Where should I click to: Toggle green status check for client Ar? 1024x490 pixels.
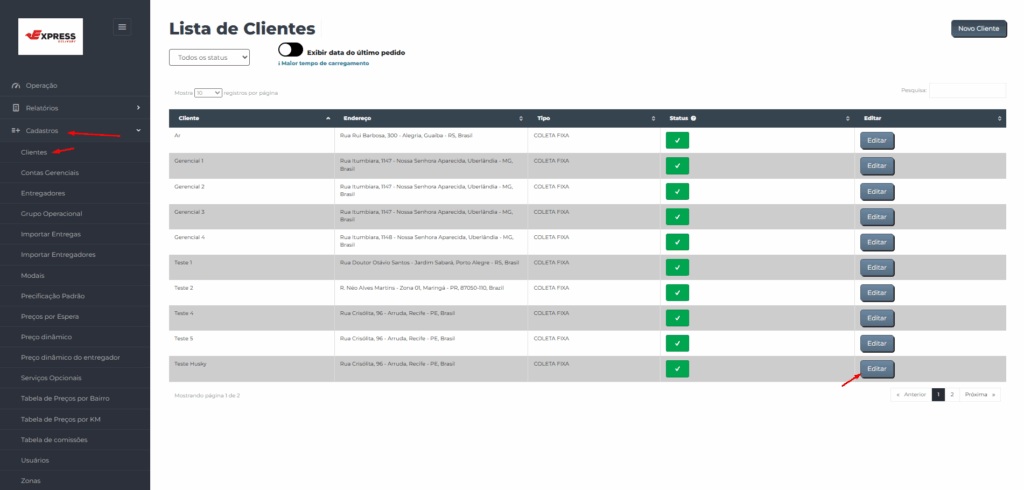(x=677, y=140)
